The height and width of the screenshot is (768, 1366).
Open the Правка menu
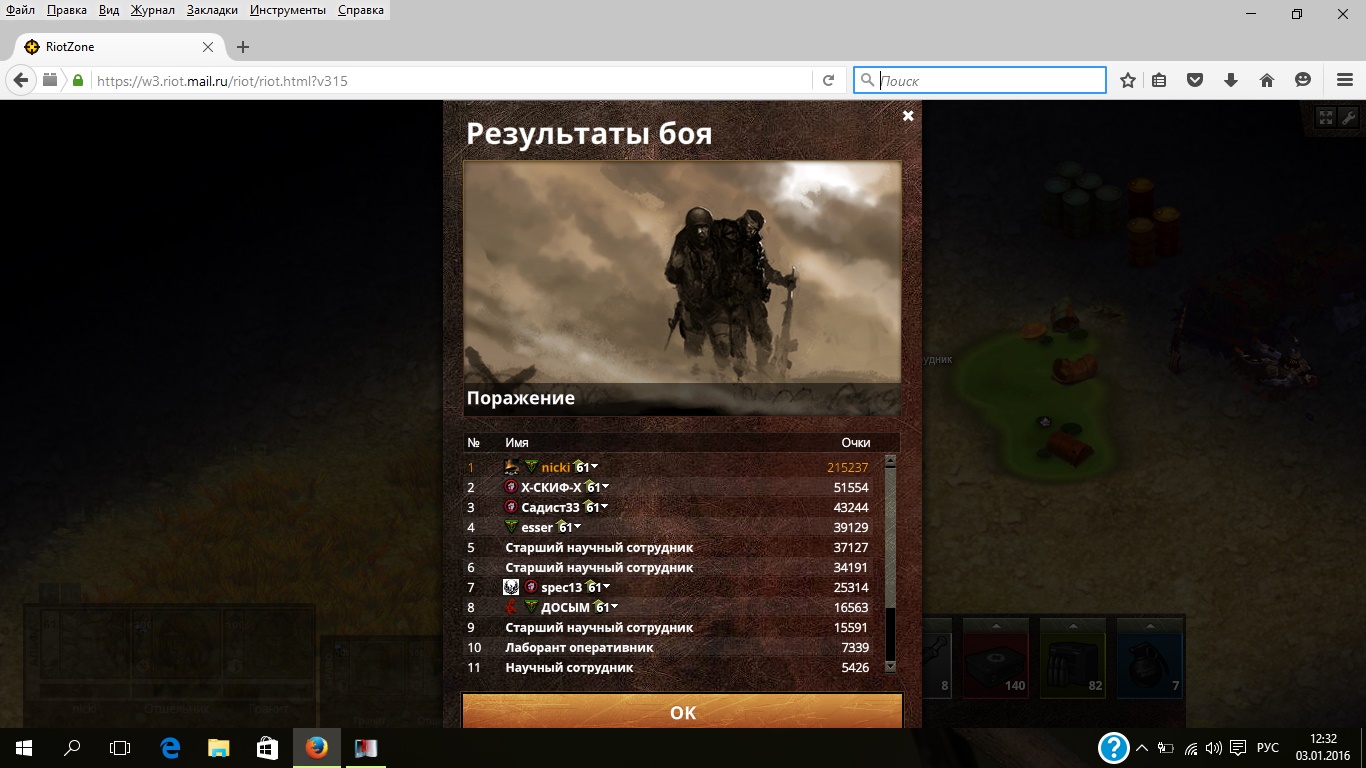pos(66,10)
